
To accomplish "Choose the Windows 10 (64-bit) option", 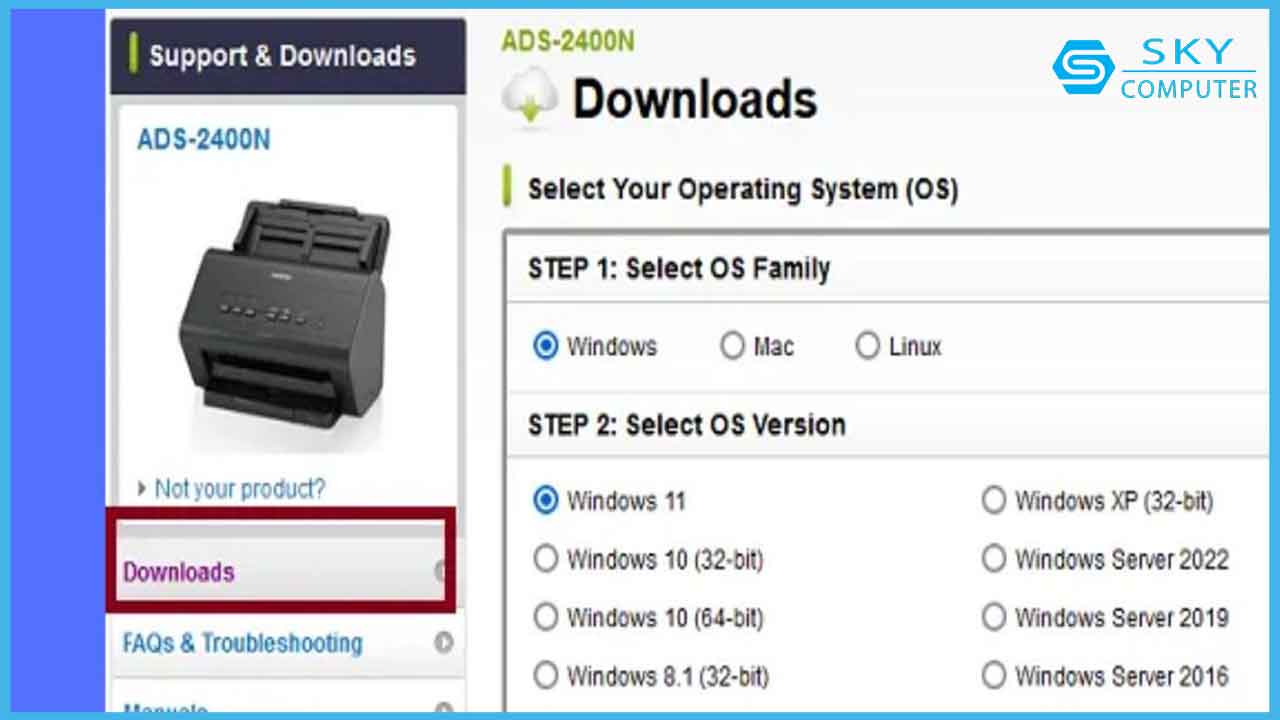I will pyautogui.click(x=545, y=617).
